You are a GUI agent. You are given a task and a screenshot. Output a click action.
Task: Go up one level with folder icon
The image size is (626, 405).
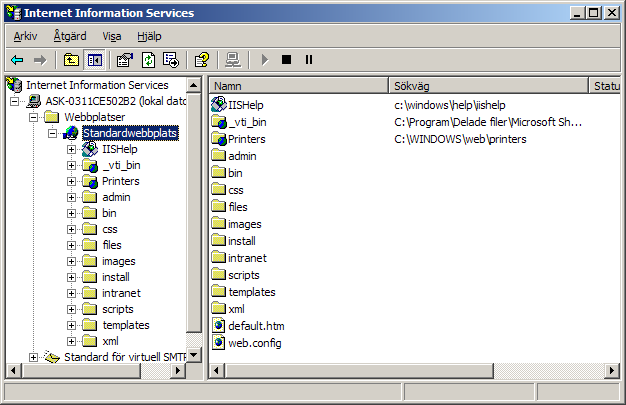71,60
